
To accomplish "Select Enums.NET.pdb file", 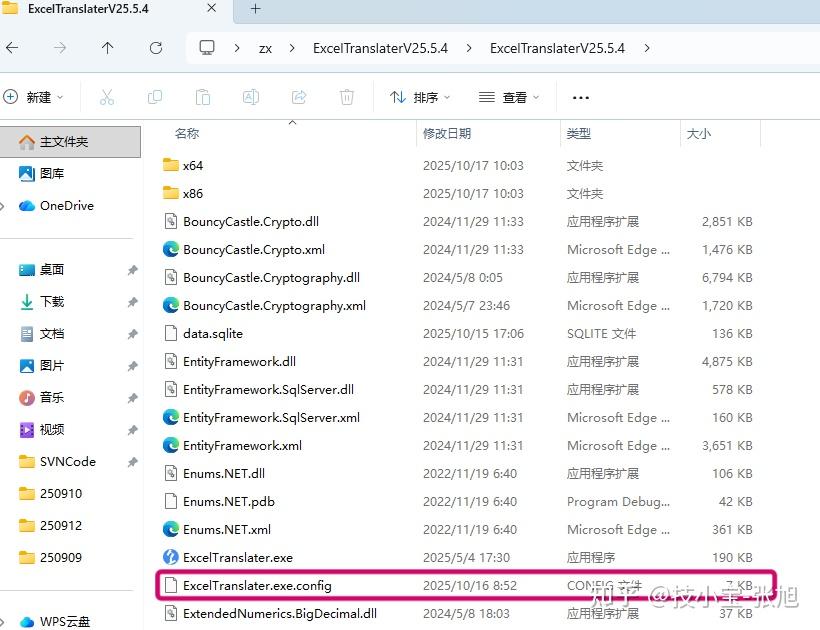I will coord(229,502).
